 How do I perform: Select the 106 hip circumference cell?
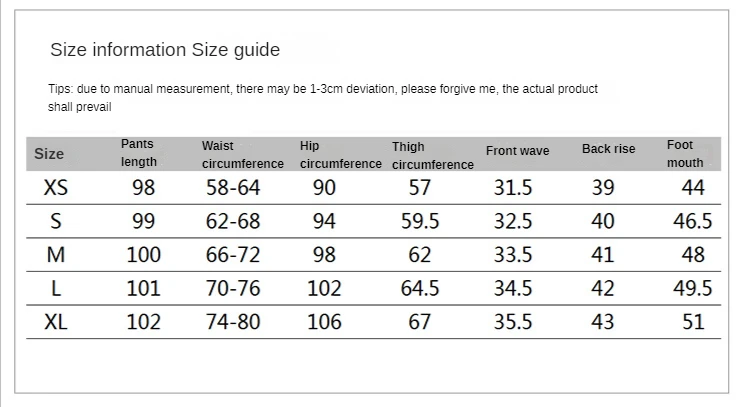pyautogui.click(x=324, y=322)
